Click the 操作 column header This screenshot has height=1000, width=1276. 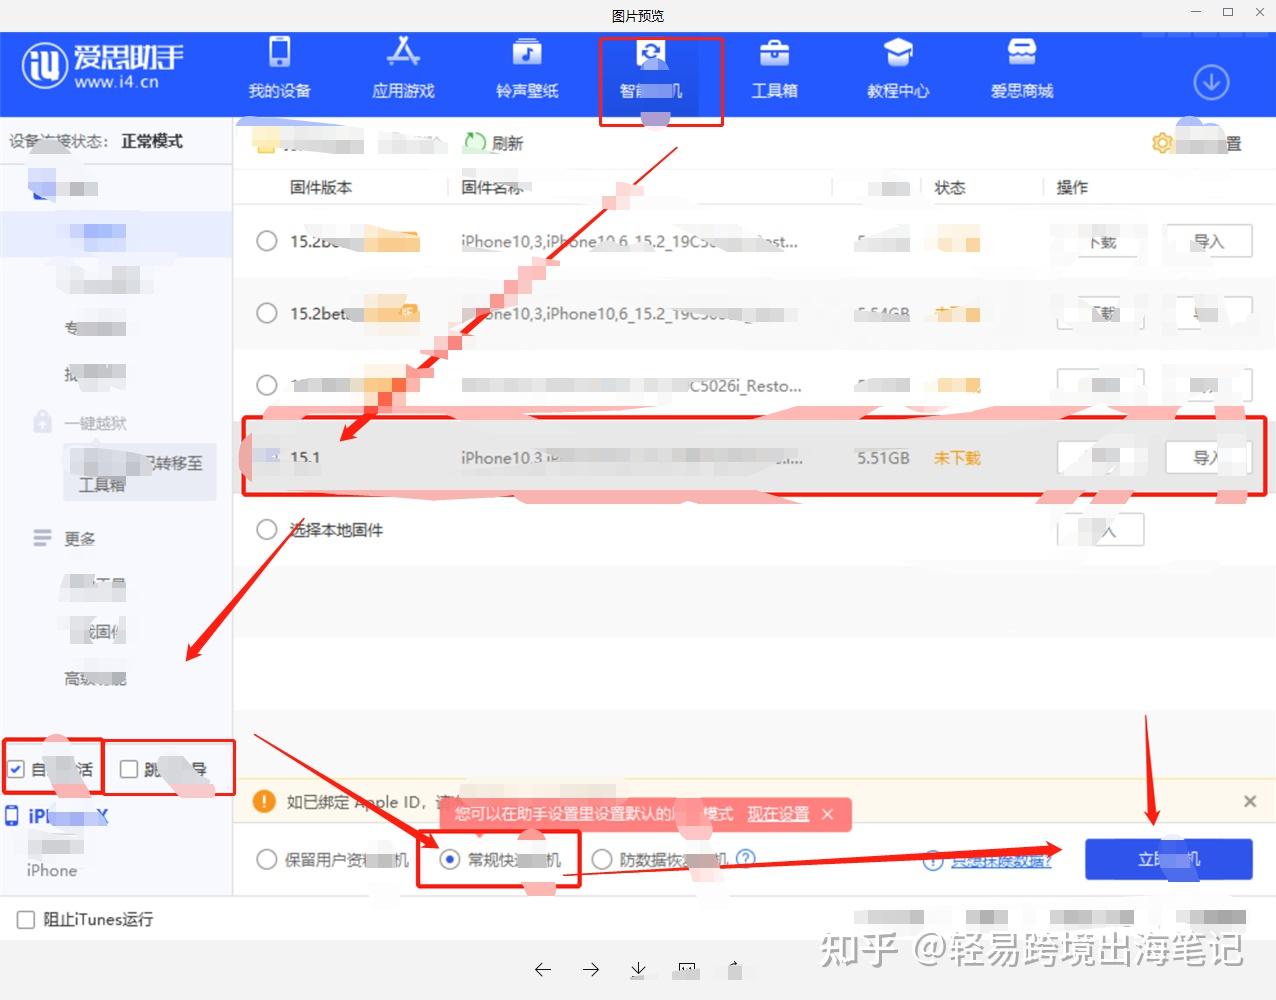[x=1072, y=187]
